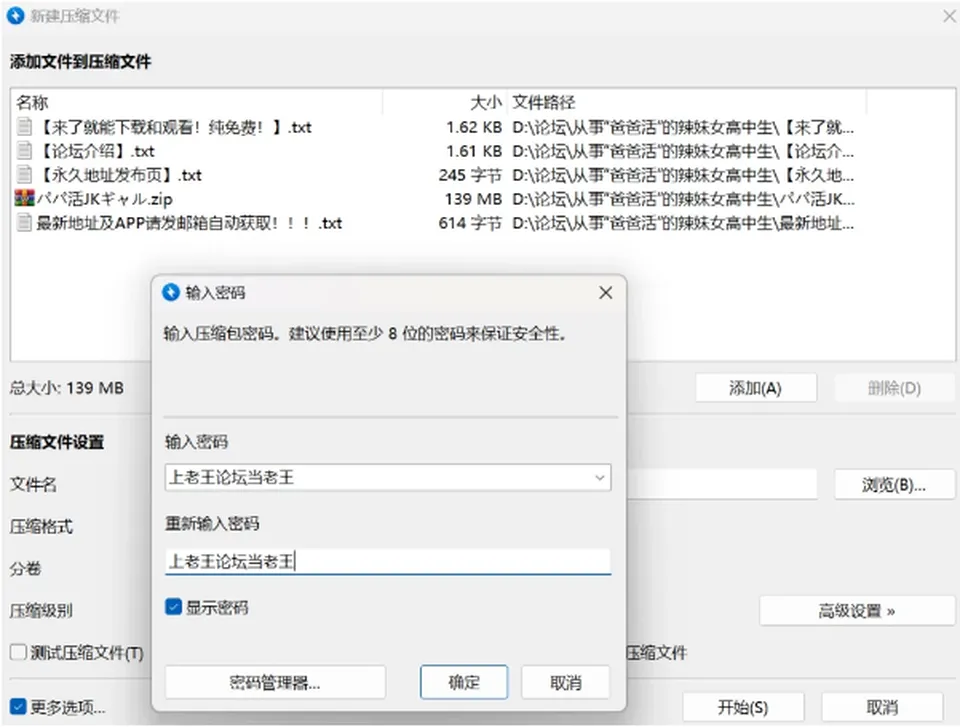Screen dimensions: 960x727
Task: Expand the password history dropdown arrow
Action: click(x=600, y=478)
